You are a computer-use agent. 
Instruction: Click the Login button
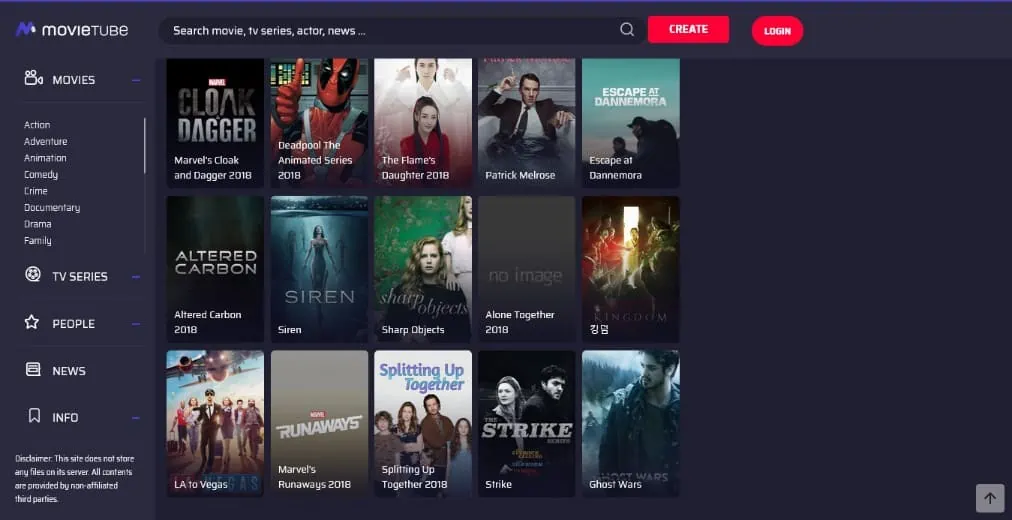(x=777, y=31)
